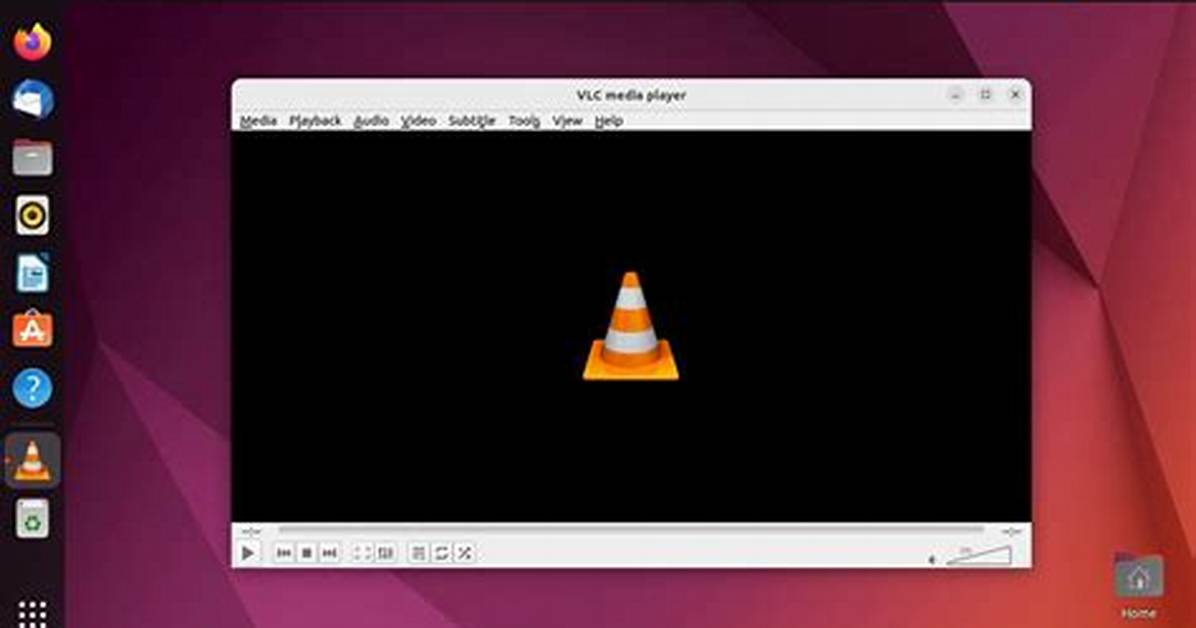
Task: Toggle the playlist view
Action: click(x=419, y=553)
